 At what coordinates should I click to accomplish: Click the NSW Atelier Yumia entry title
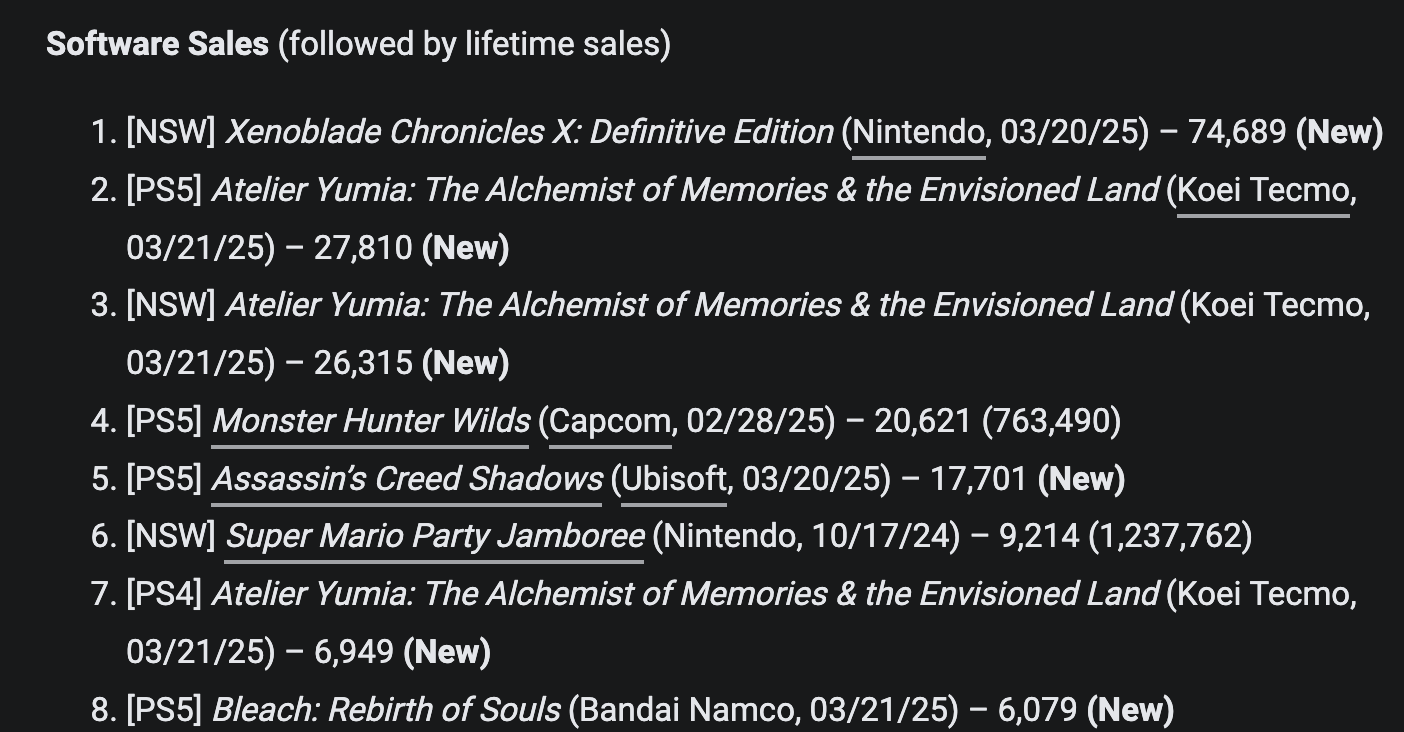[699, 305]
